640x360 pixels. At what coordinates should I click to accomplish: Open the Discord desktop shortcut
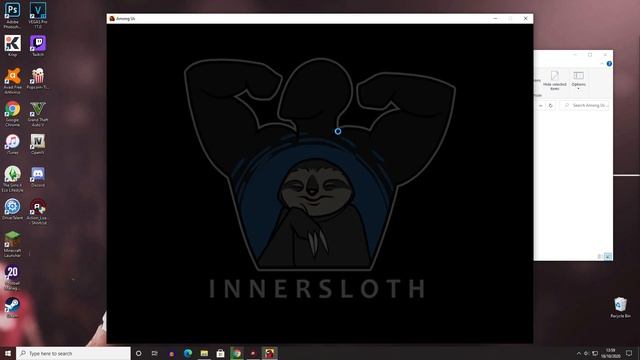[x=38, y=176]
